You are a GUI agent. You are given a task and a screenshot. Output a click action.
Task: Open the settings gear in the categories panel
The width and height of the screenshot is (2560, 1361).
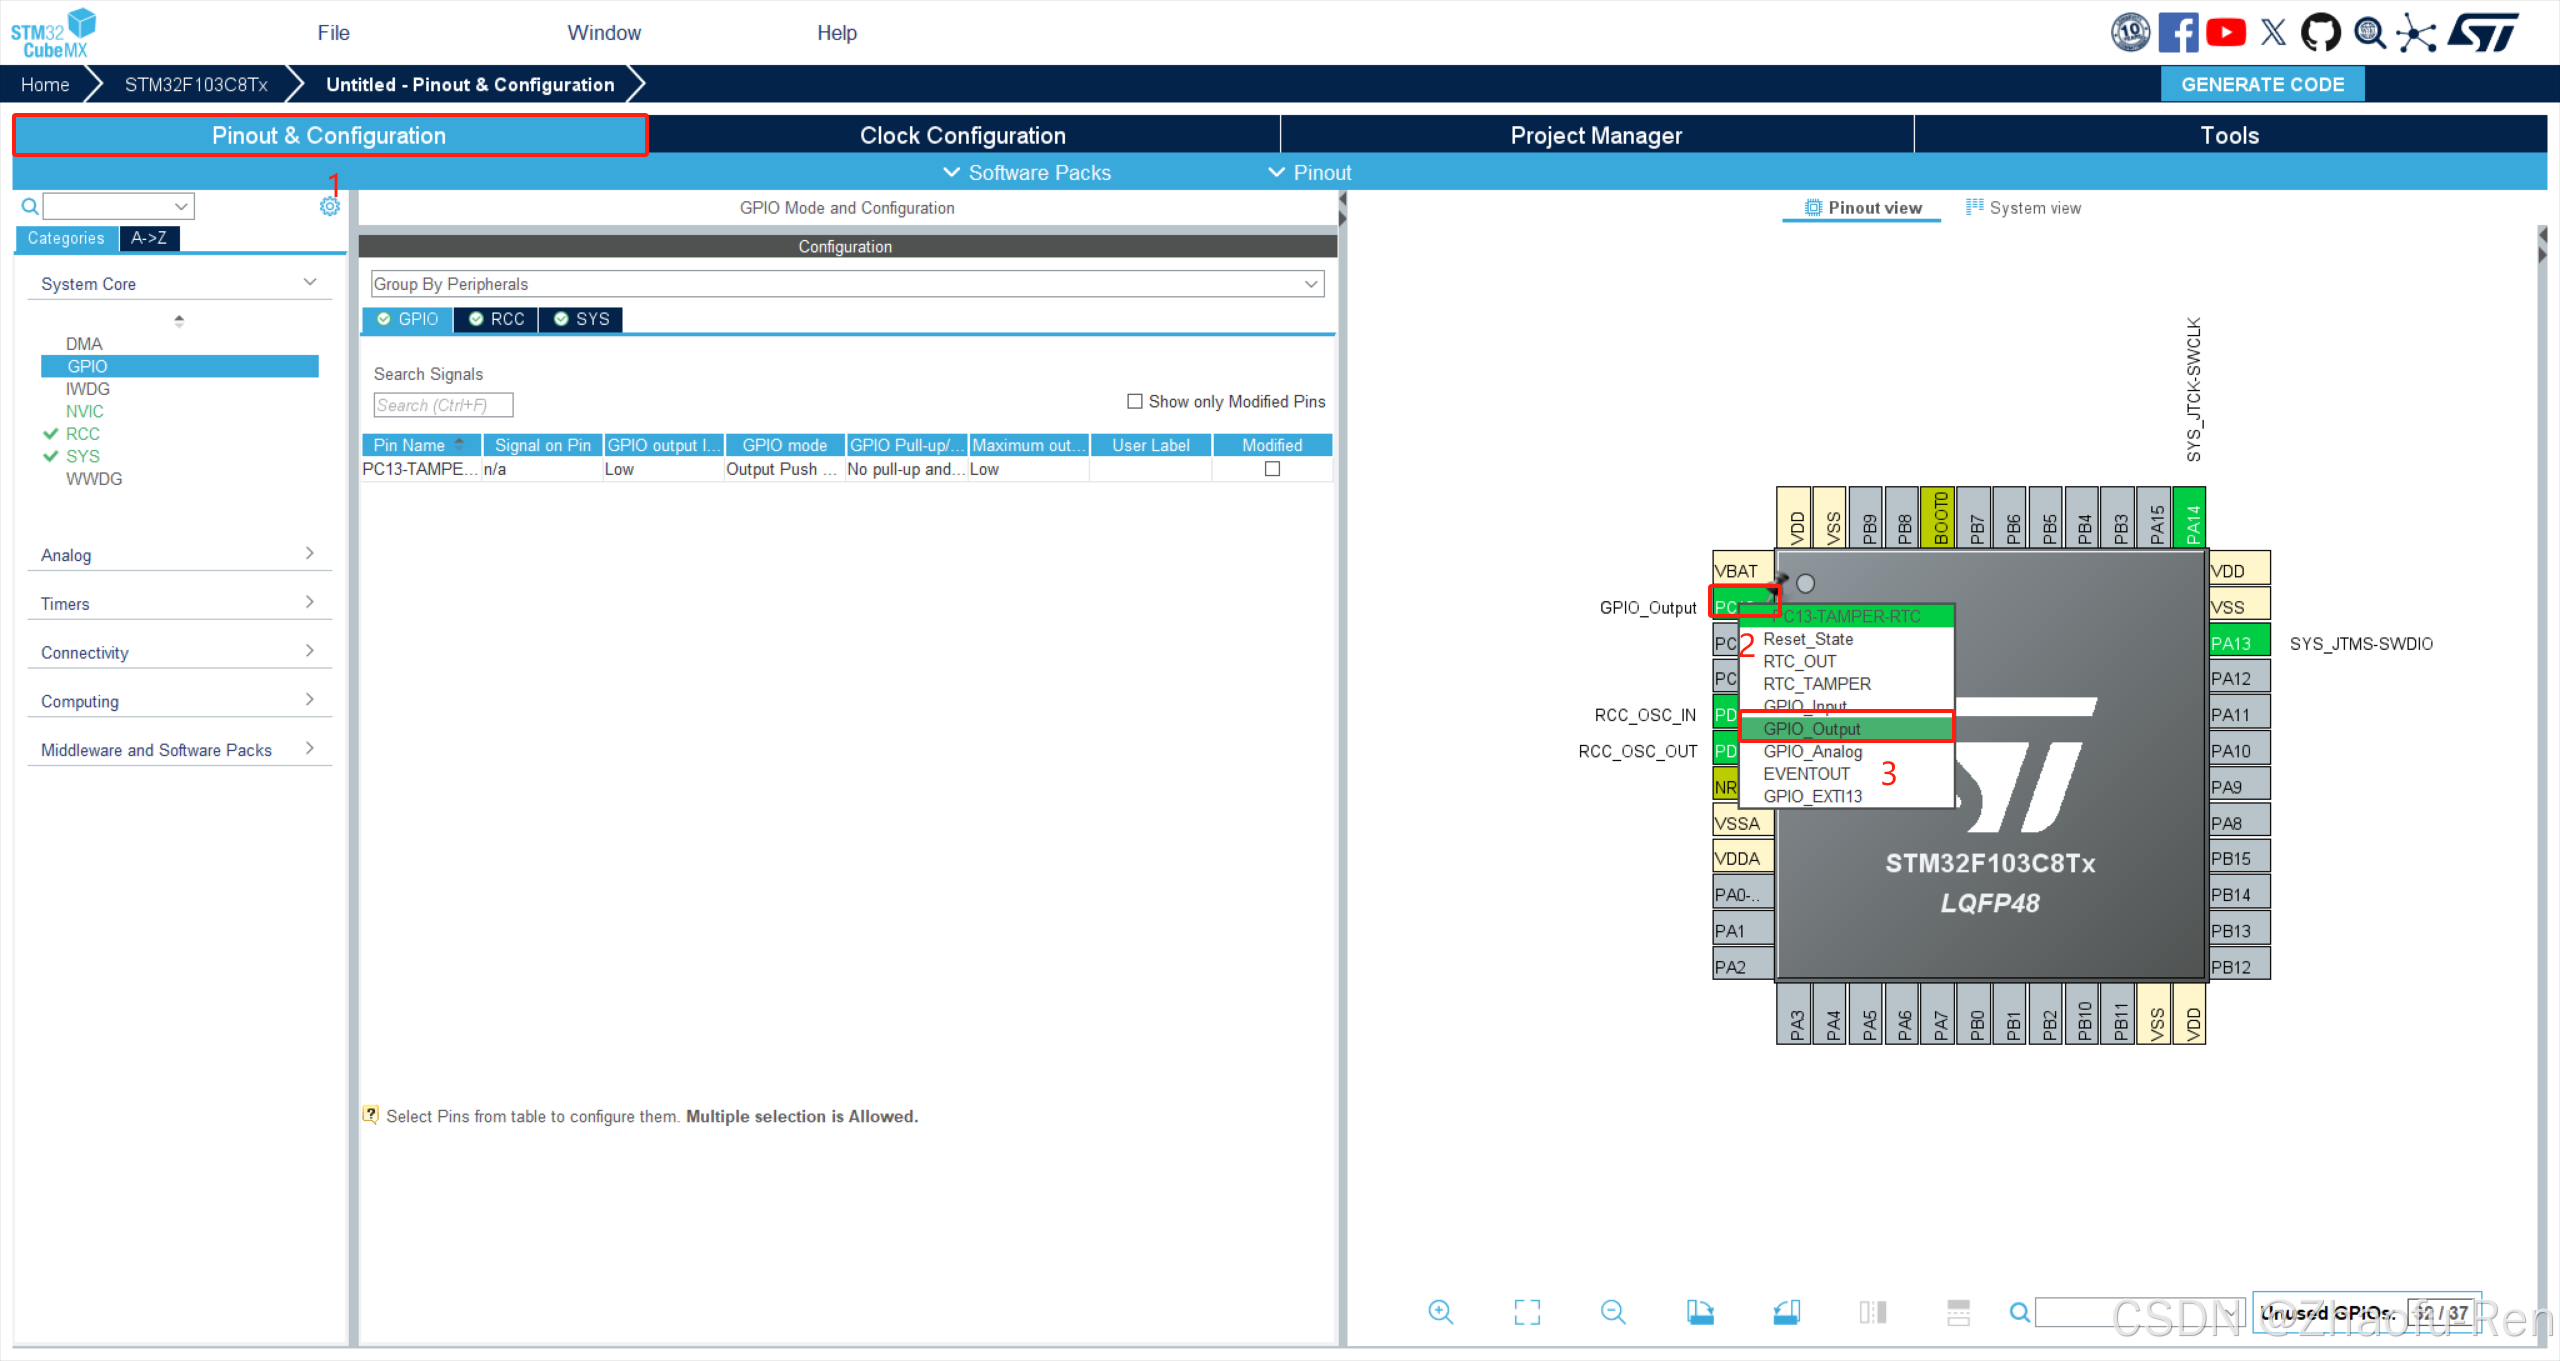tap(330, 206)
